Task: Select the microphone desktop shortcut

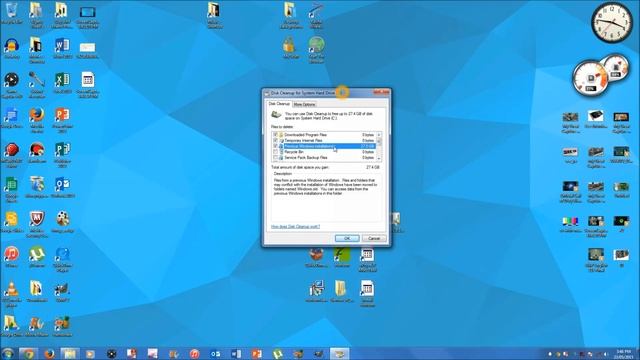Action: (x=37, y=84)
